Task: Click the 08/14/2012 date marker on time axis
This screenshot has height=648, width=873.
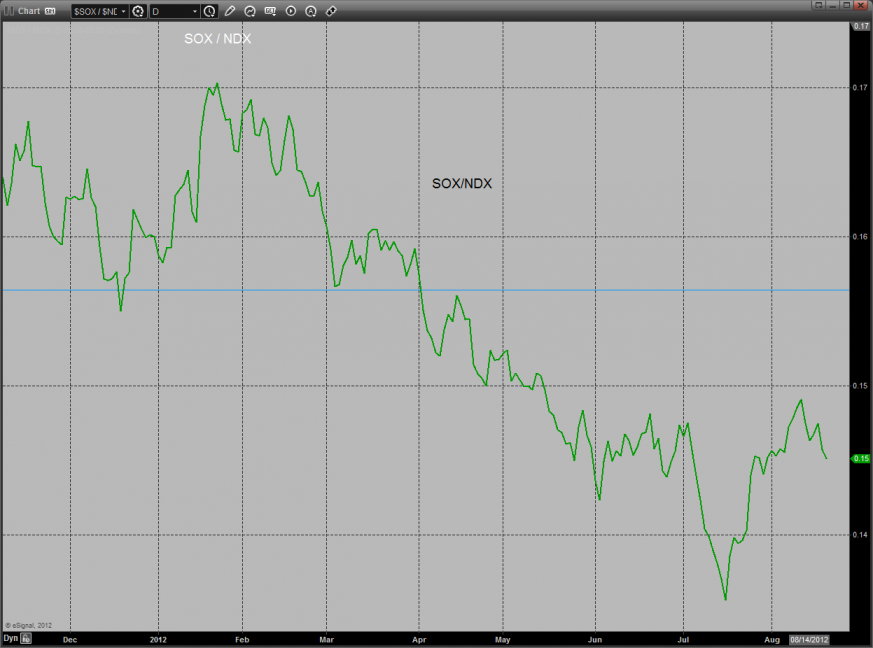Action: coord(808,637)
